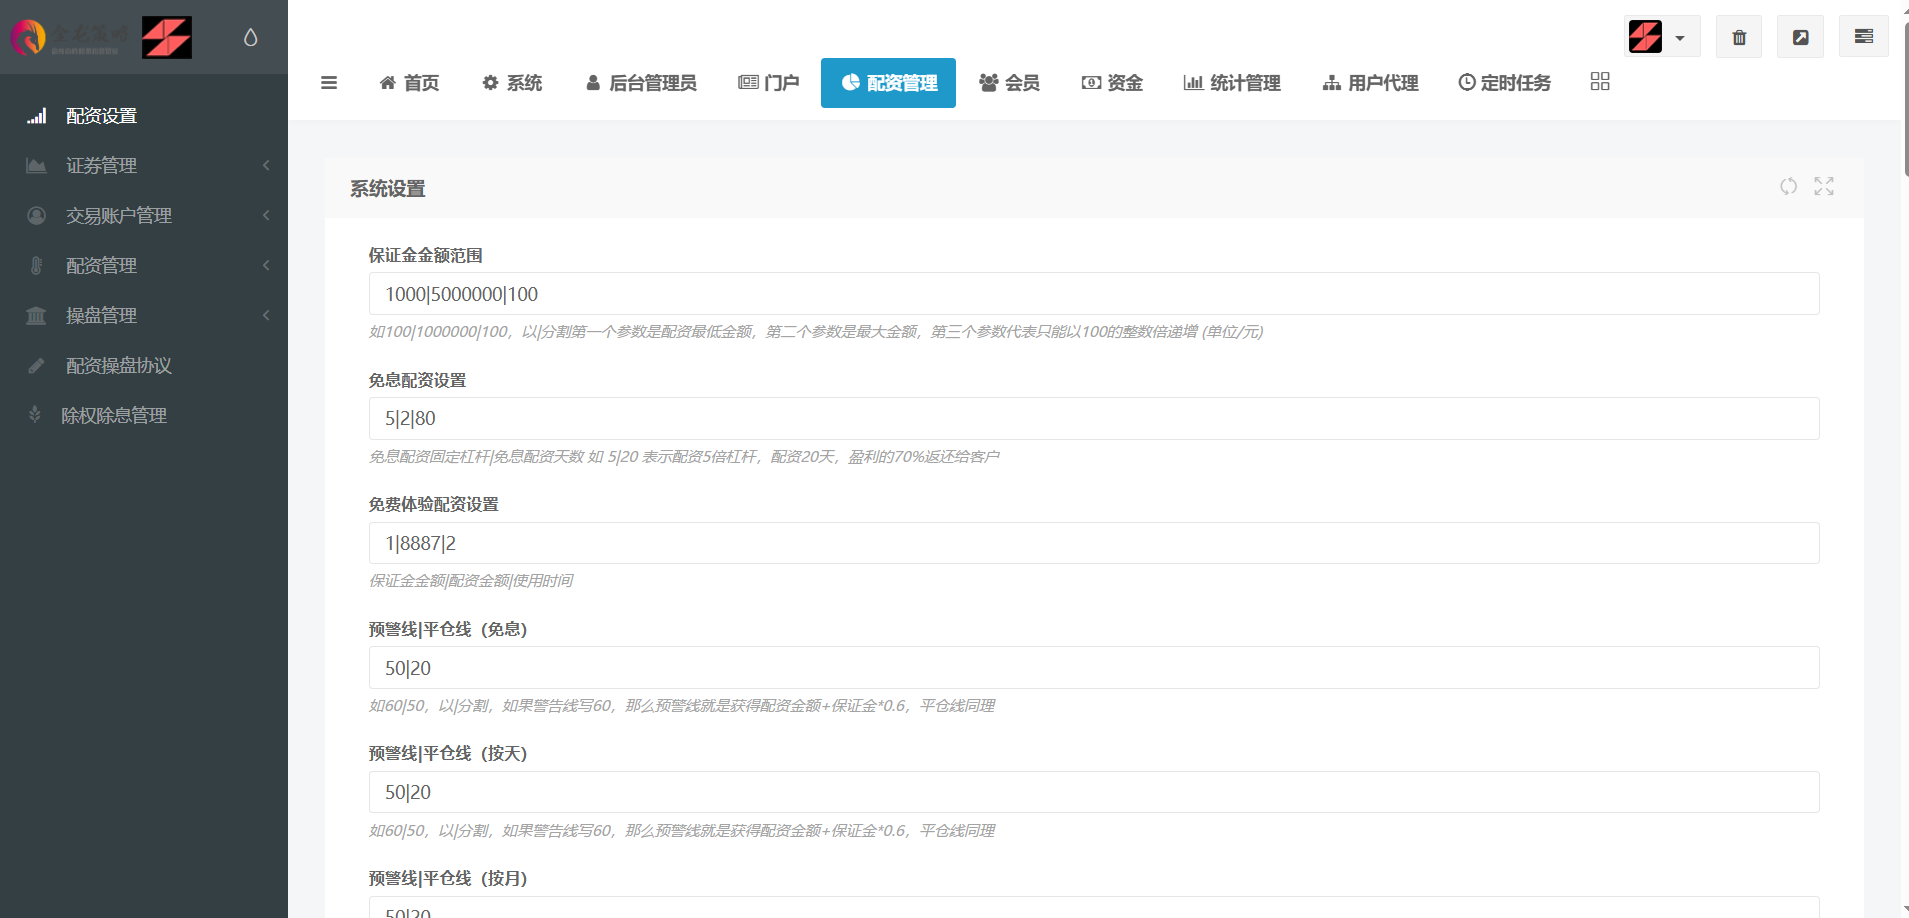
Task: Open the user avatar dropdown
Action: tap(1660, 37)
